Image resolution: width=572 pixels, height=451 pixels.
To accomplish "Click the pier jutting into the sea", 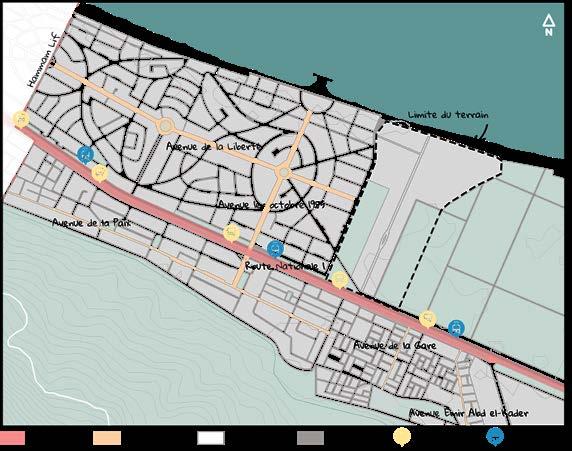I will tap(322, 83).
